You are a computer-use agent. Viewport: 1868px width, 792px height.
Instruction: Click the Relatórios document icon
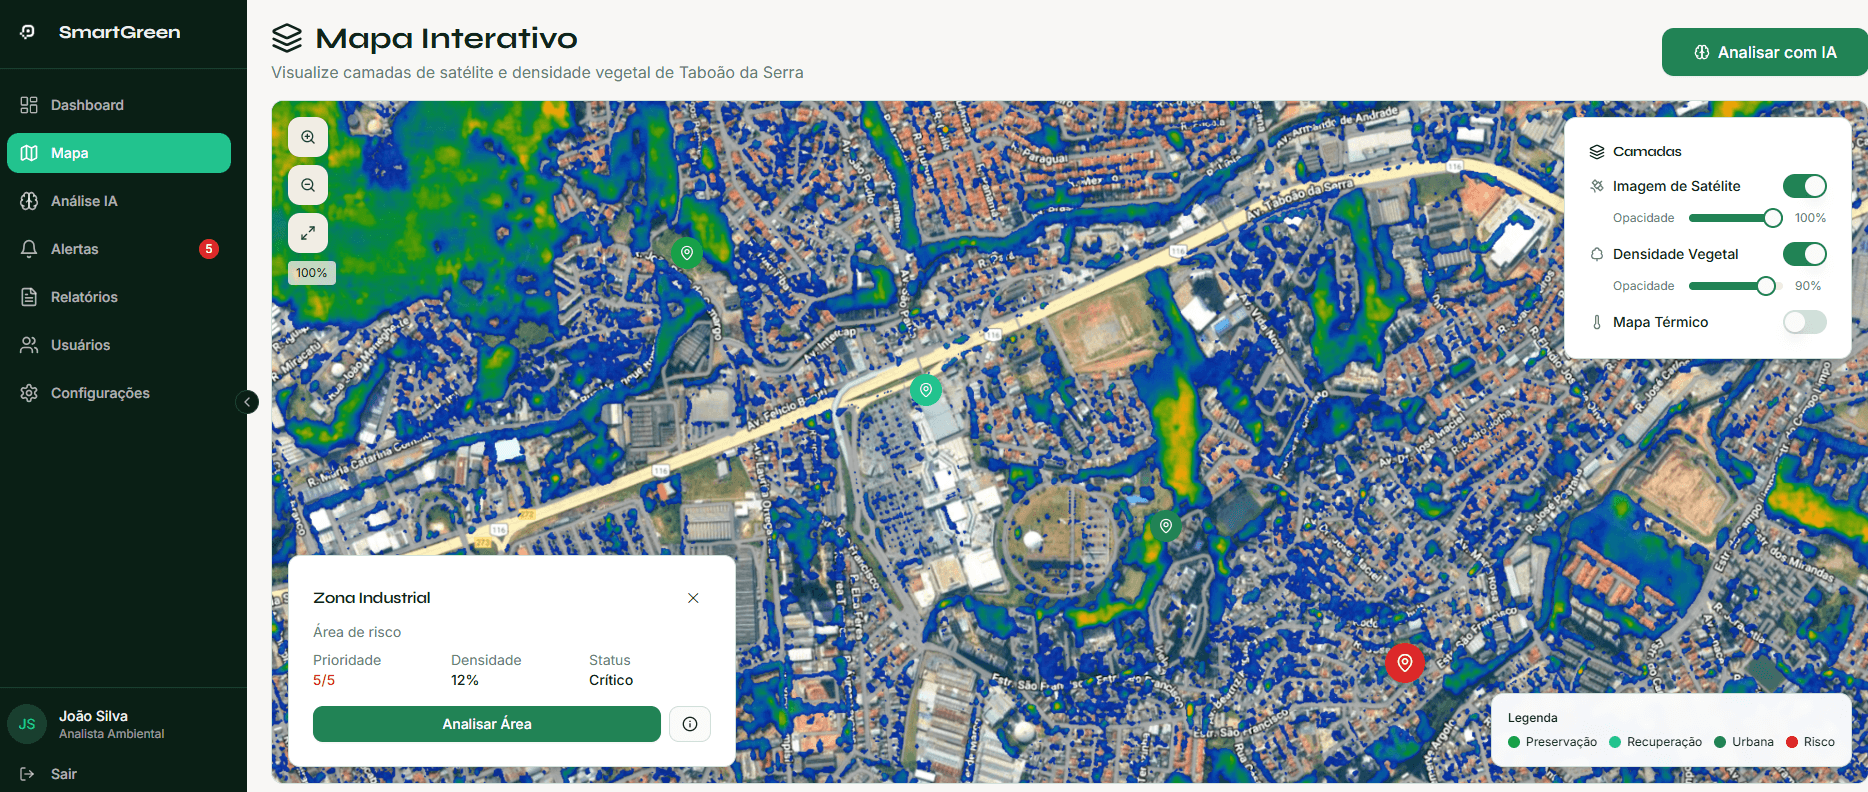[x=29, y=297]
